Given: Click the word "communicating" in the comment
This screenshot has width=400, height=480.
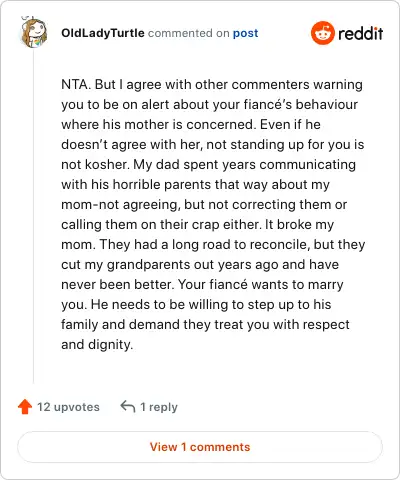Looking at the screenshot, I should pos(308,165).
